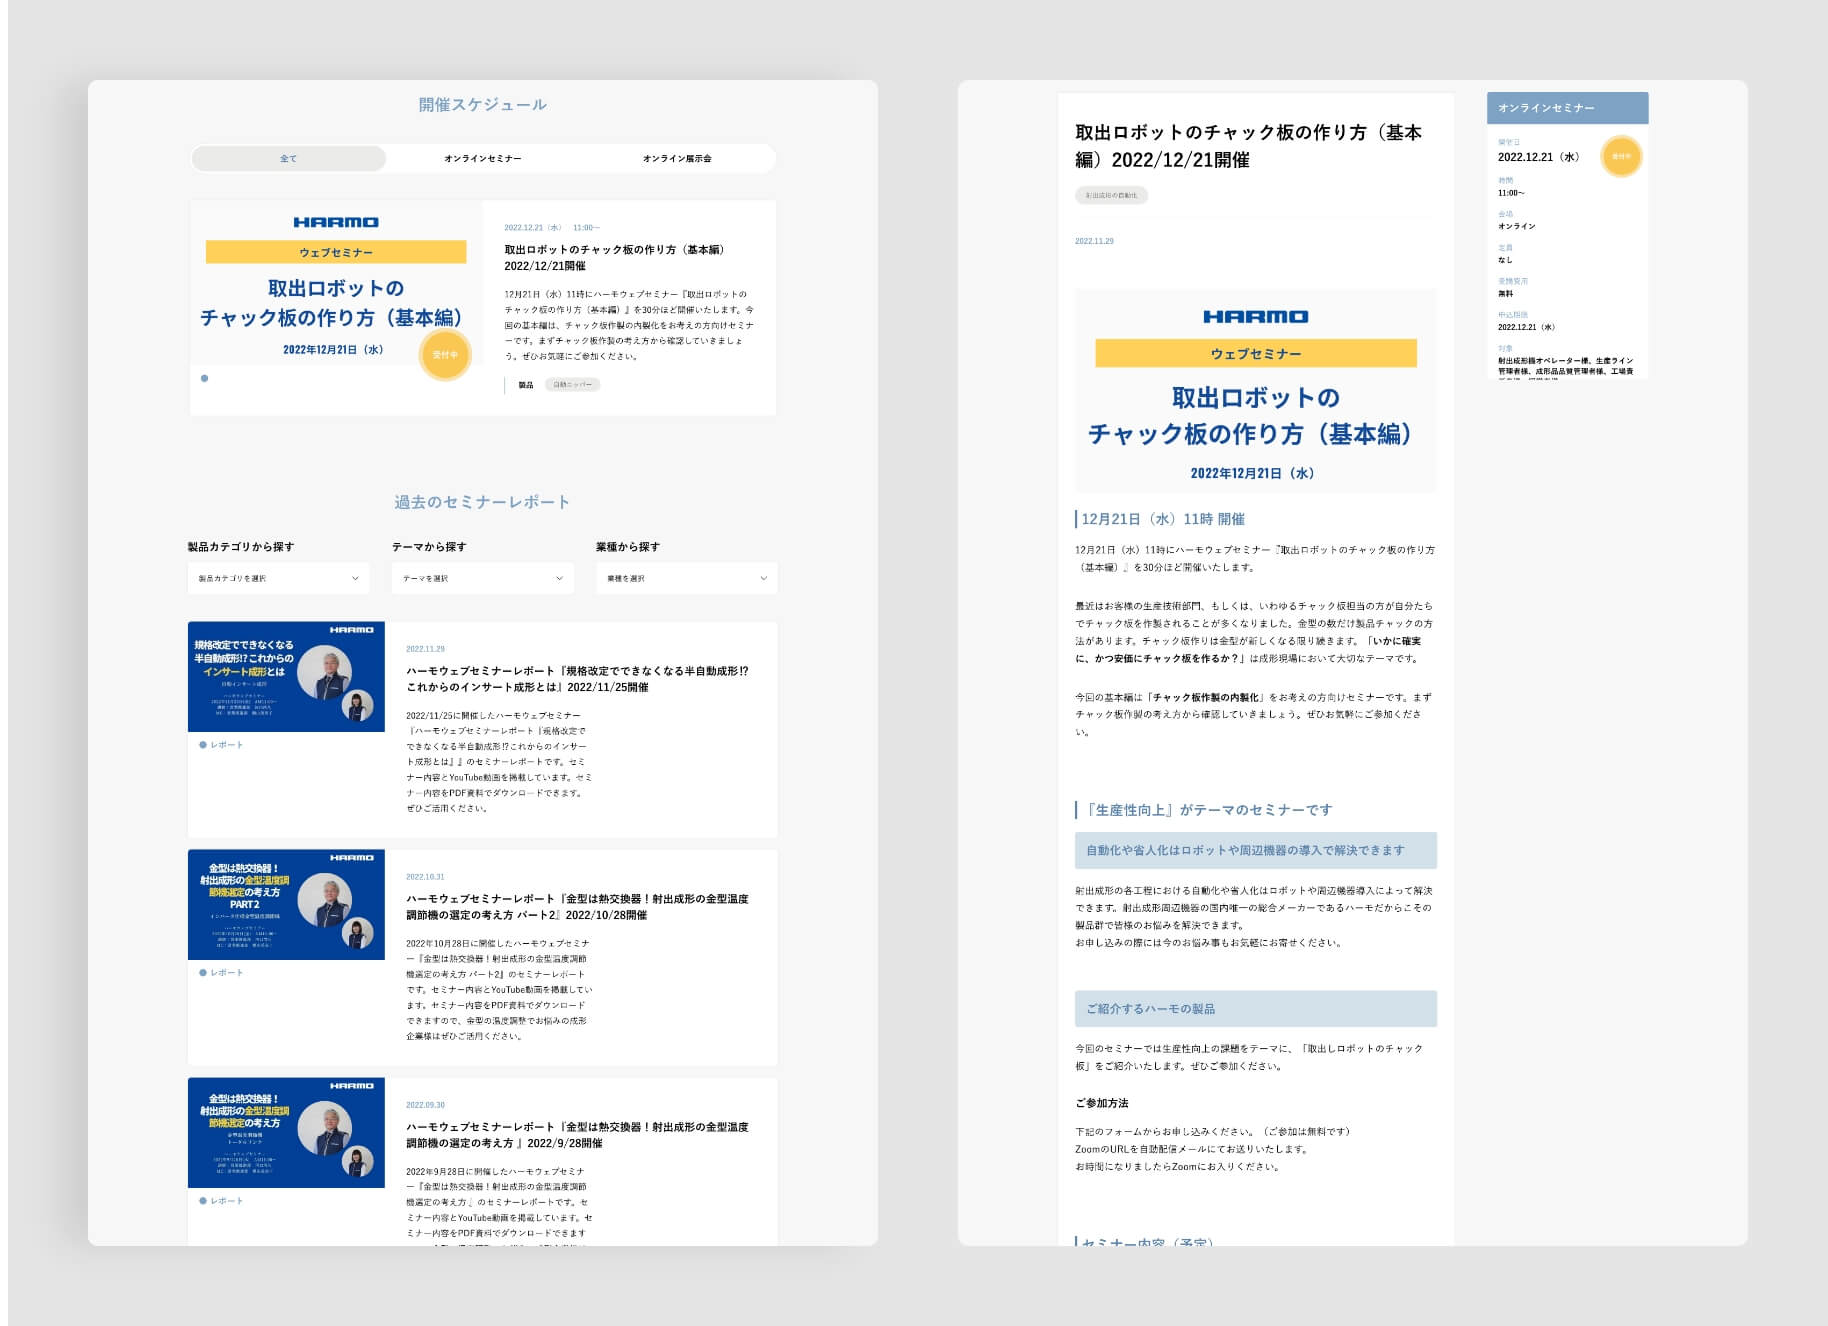Screen dimensions: 1828x1326
Task: Click the chevron in the 業種 dropdown
Action: click(x=763, y=578)
